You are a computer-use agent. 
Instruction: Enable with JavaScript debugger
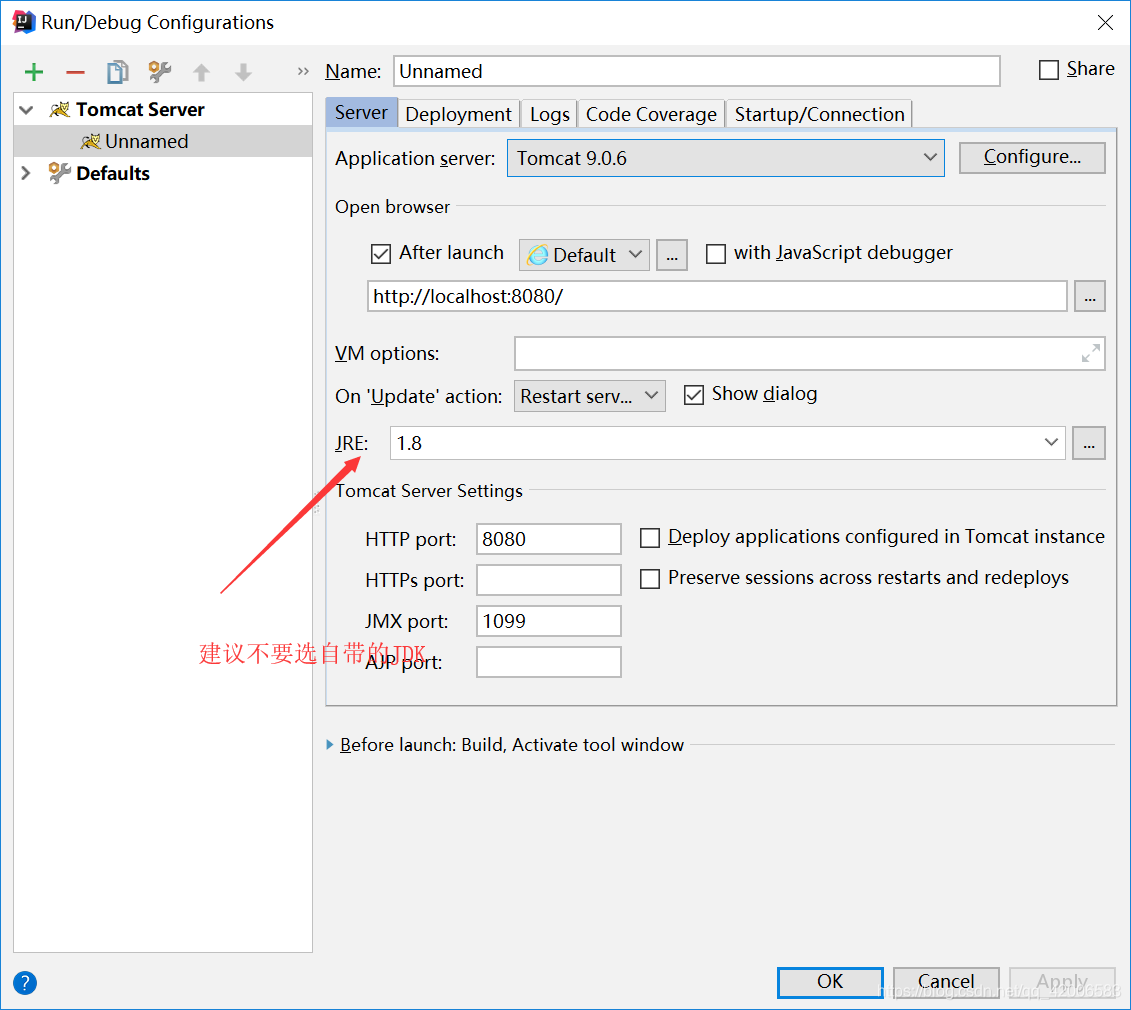716,254
